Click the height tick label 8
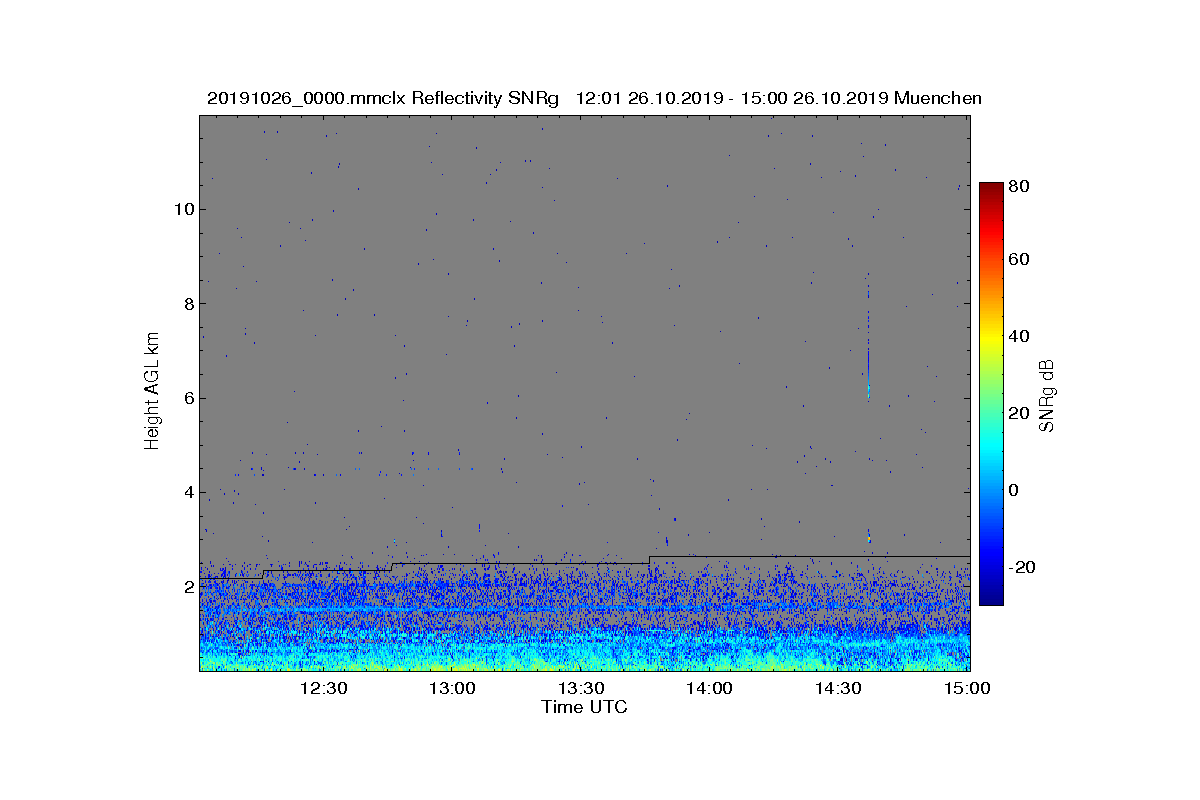The image size is (1200, 800). [188, 303]
